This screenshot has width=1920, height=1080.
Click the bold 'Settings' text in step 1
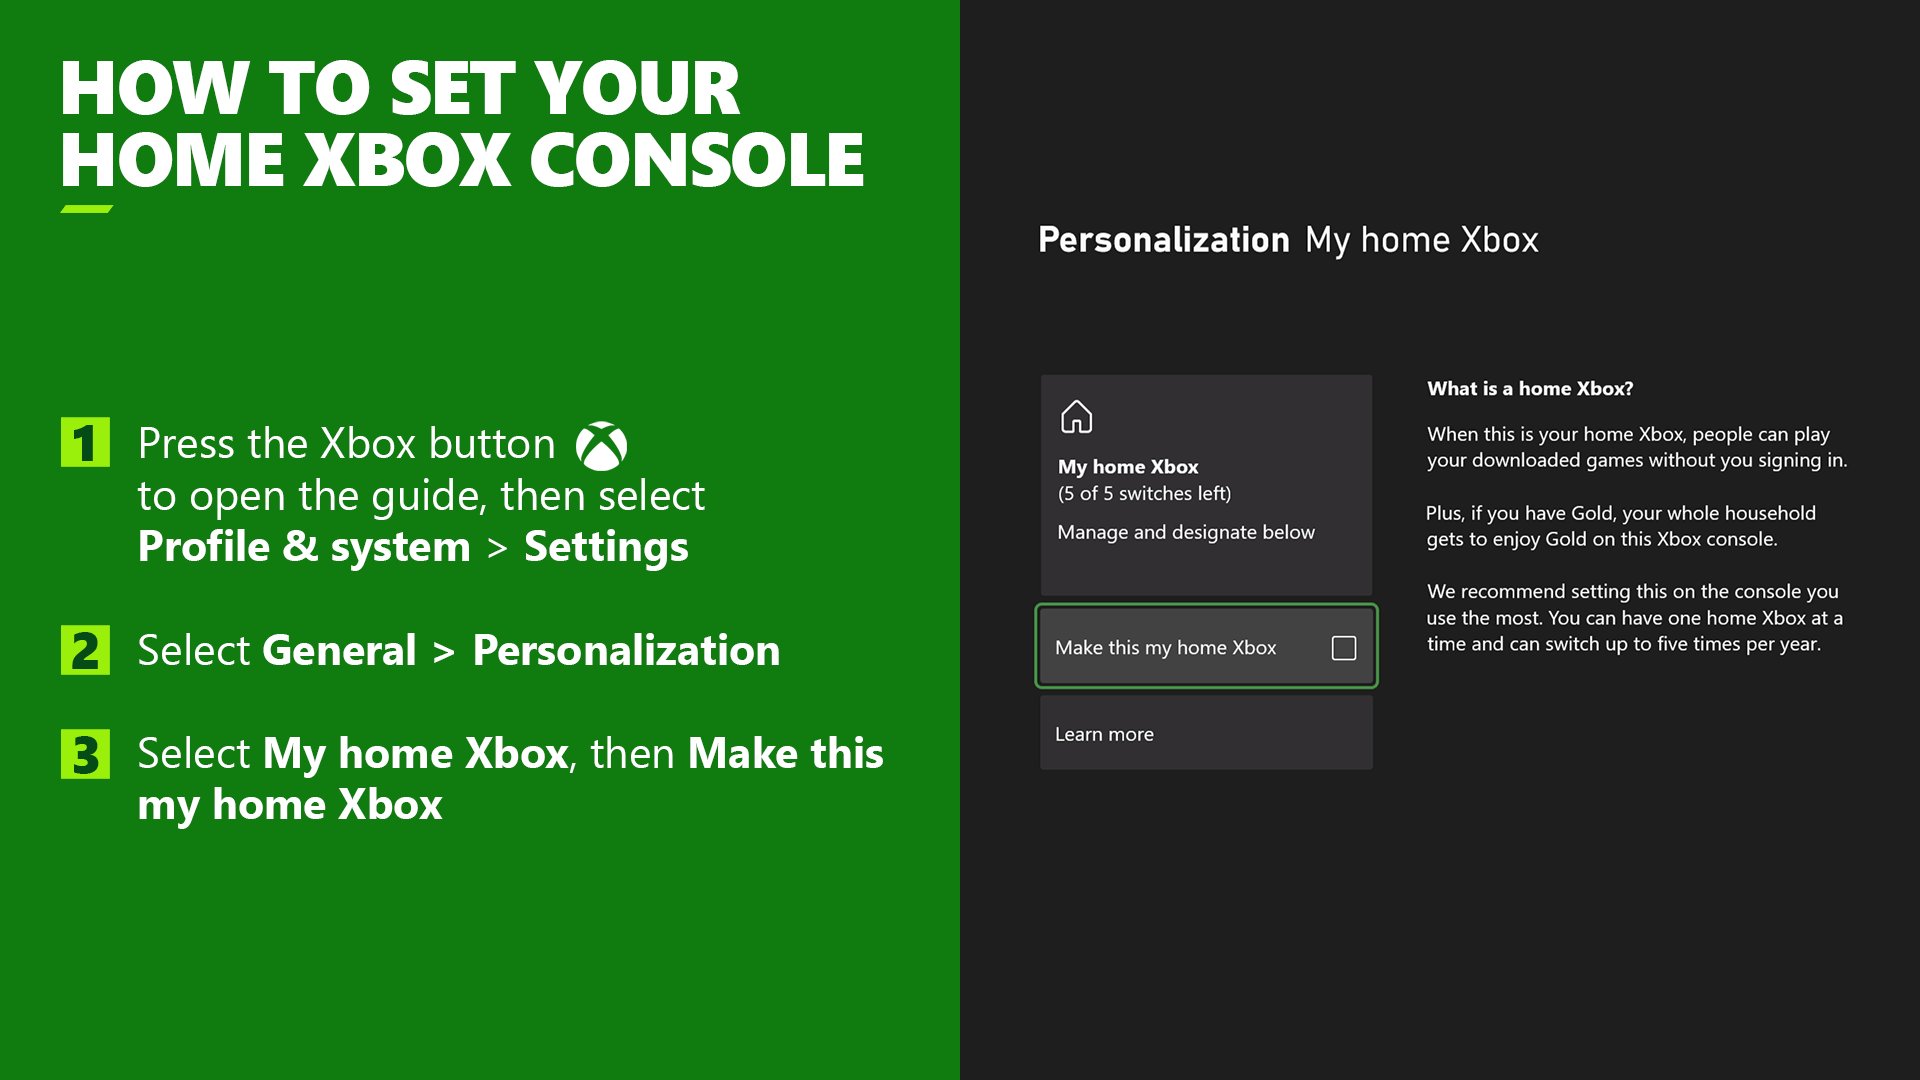606,547
